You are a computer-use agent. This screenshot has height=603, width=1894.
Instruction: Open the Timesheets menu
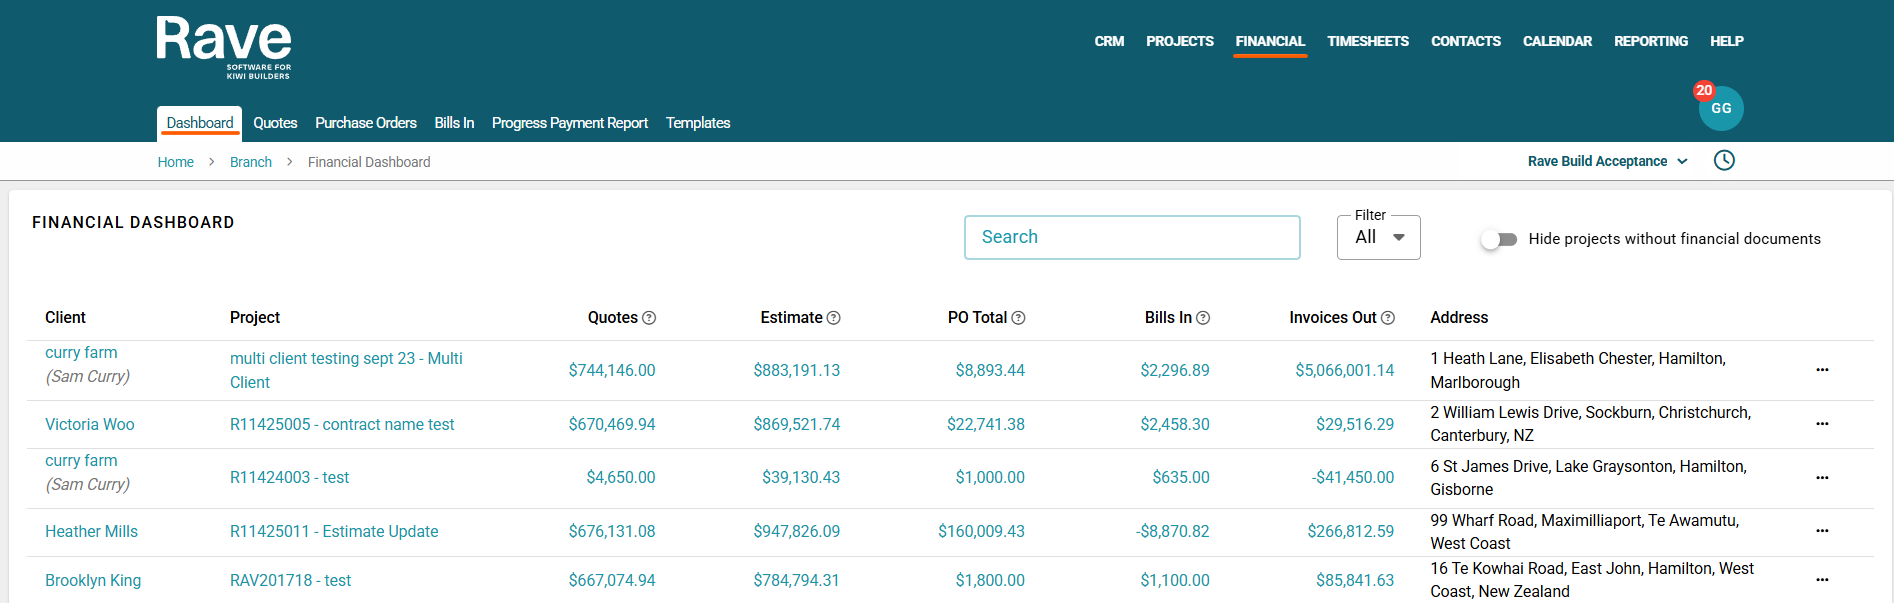click(x=1367, y=41)
